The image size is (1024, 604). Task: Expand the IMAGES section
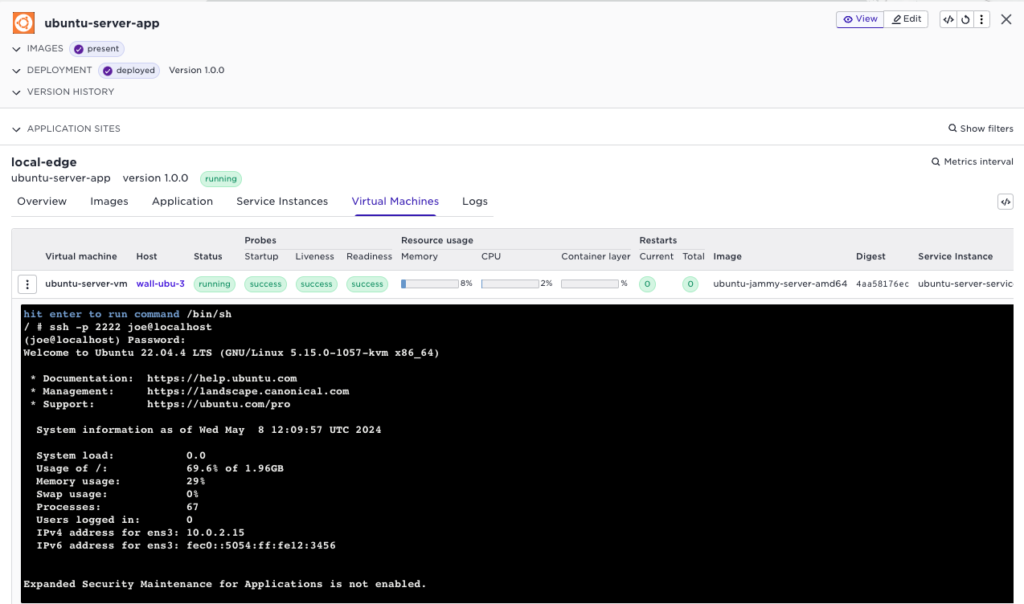click(x=16, y=48)
